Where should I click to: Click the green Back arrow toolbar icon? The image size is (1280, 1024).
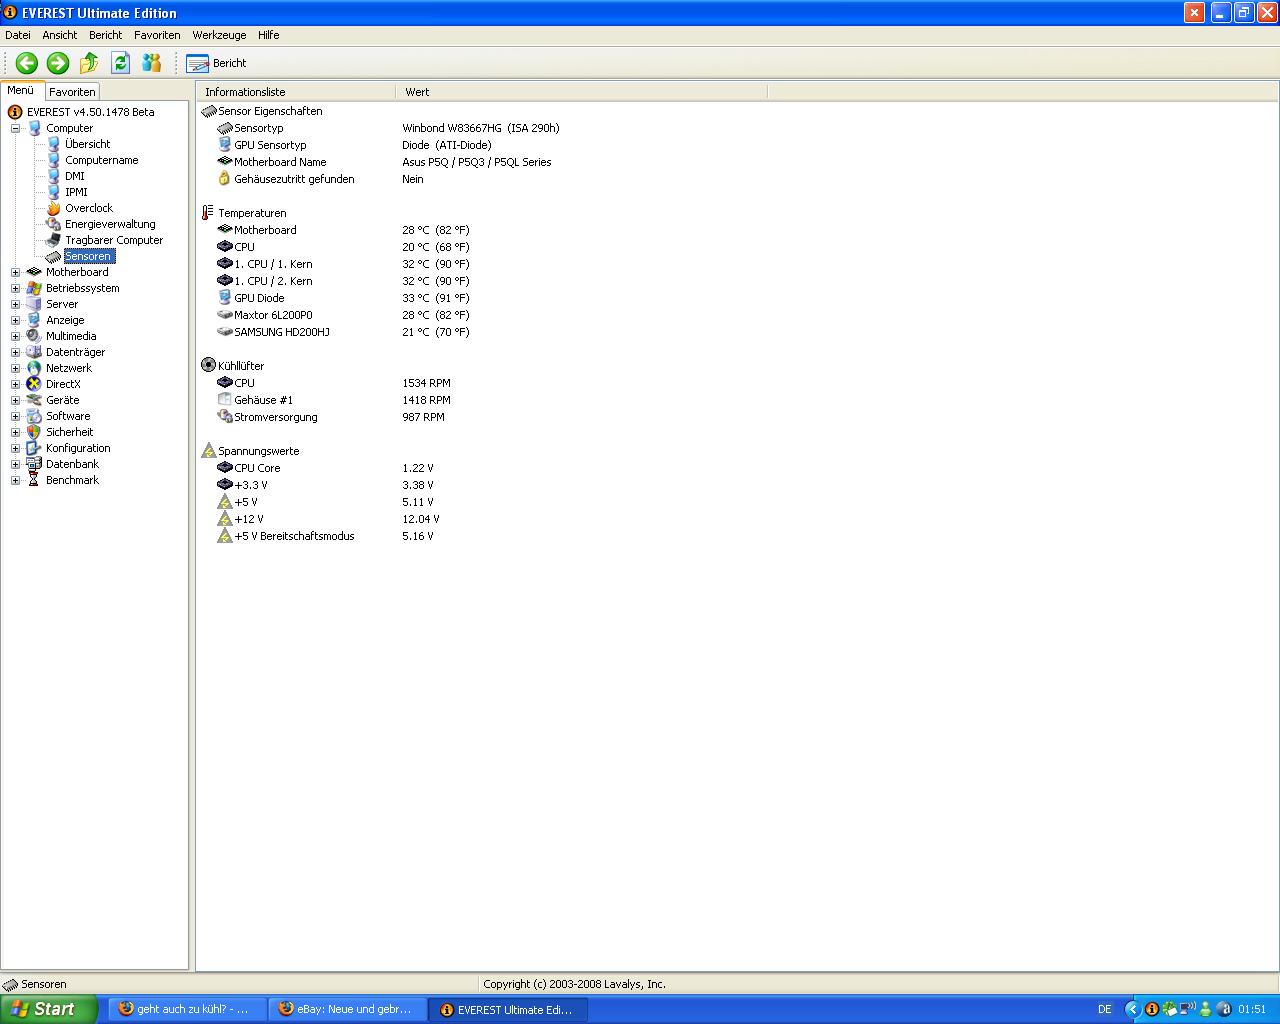pyautogui.click(x=27, y=63)
